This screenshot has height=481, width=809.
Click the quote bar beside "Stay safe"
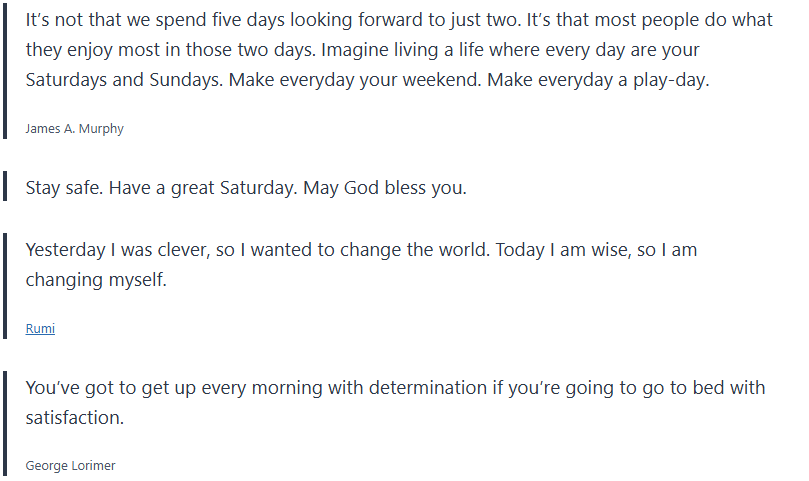coord(6,188)
